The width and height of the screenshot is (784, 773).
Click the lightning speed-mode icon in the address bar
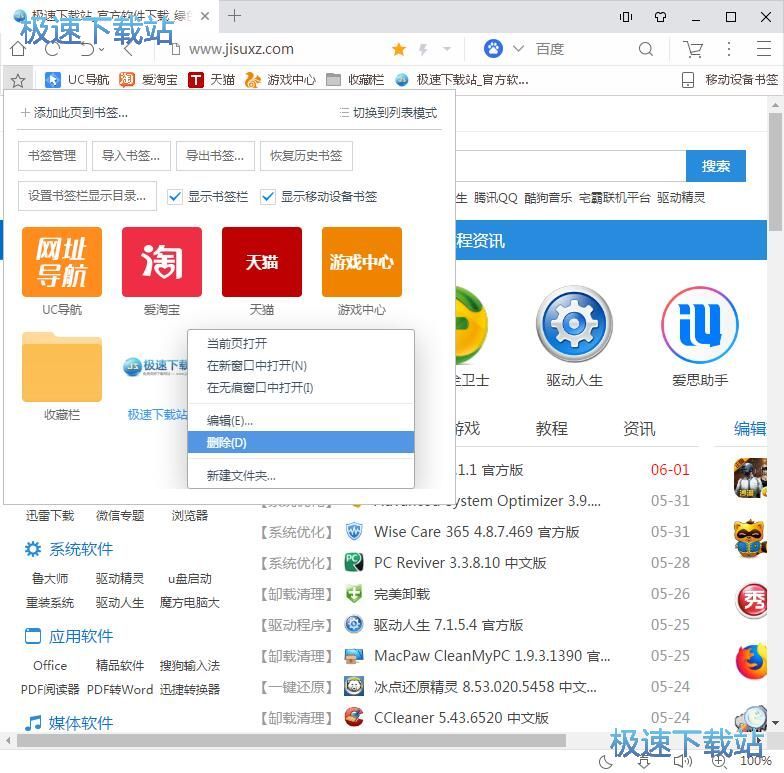423,50
